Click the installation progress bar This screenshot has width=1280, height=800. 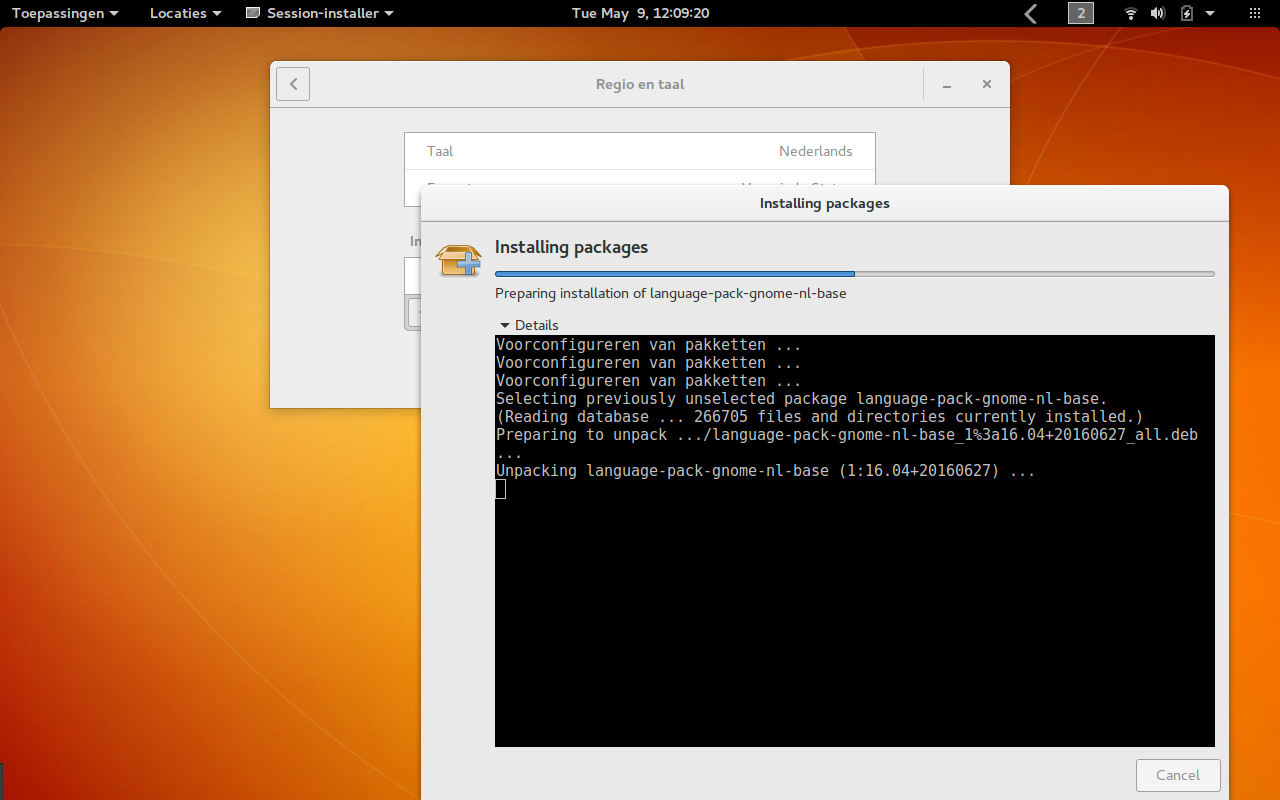pyautogui.click(x=854, y=273)
